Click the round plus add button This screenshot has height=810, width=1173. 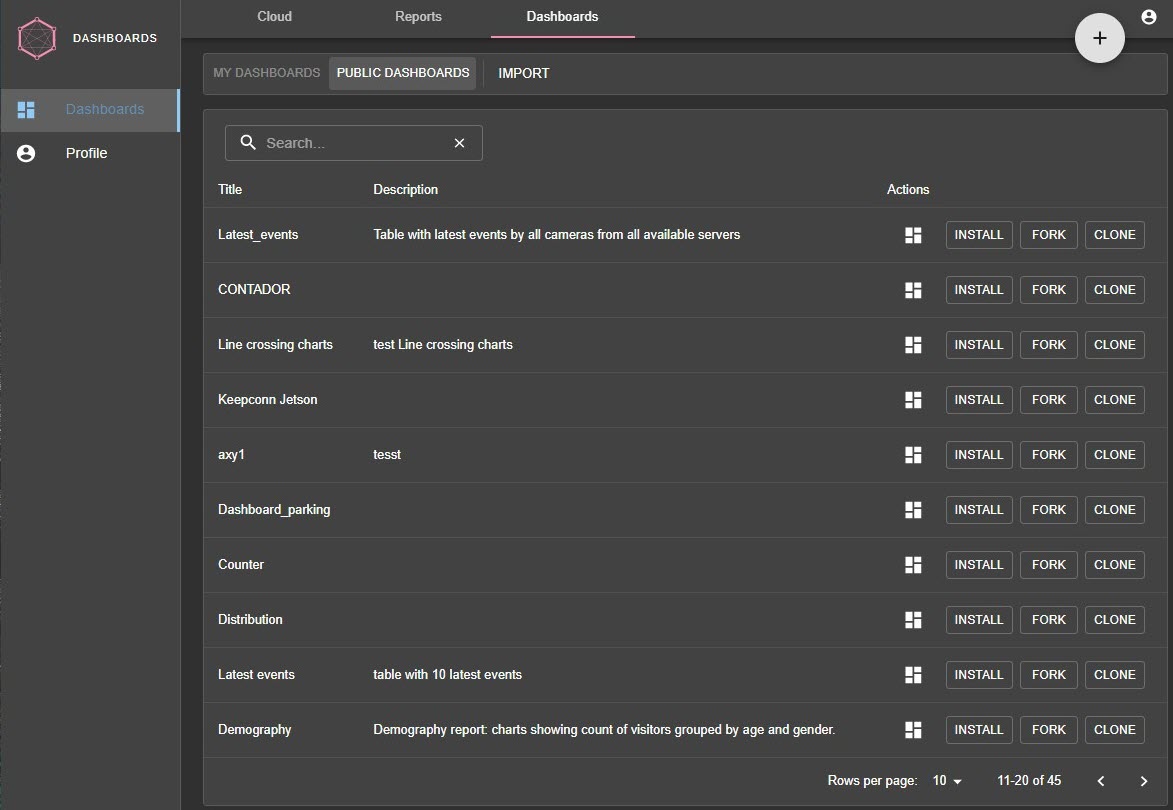coord(1099,38)
